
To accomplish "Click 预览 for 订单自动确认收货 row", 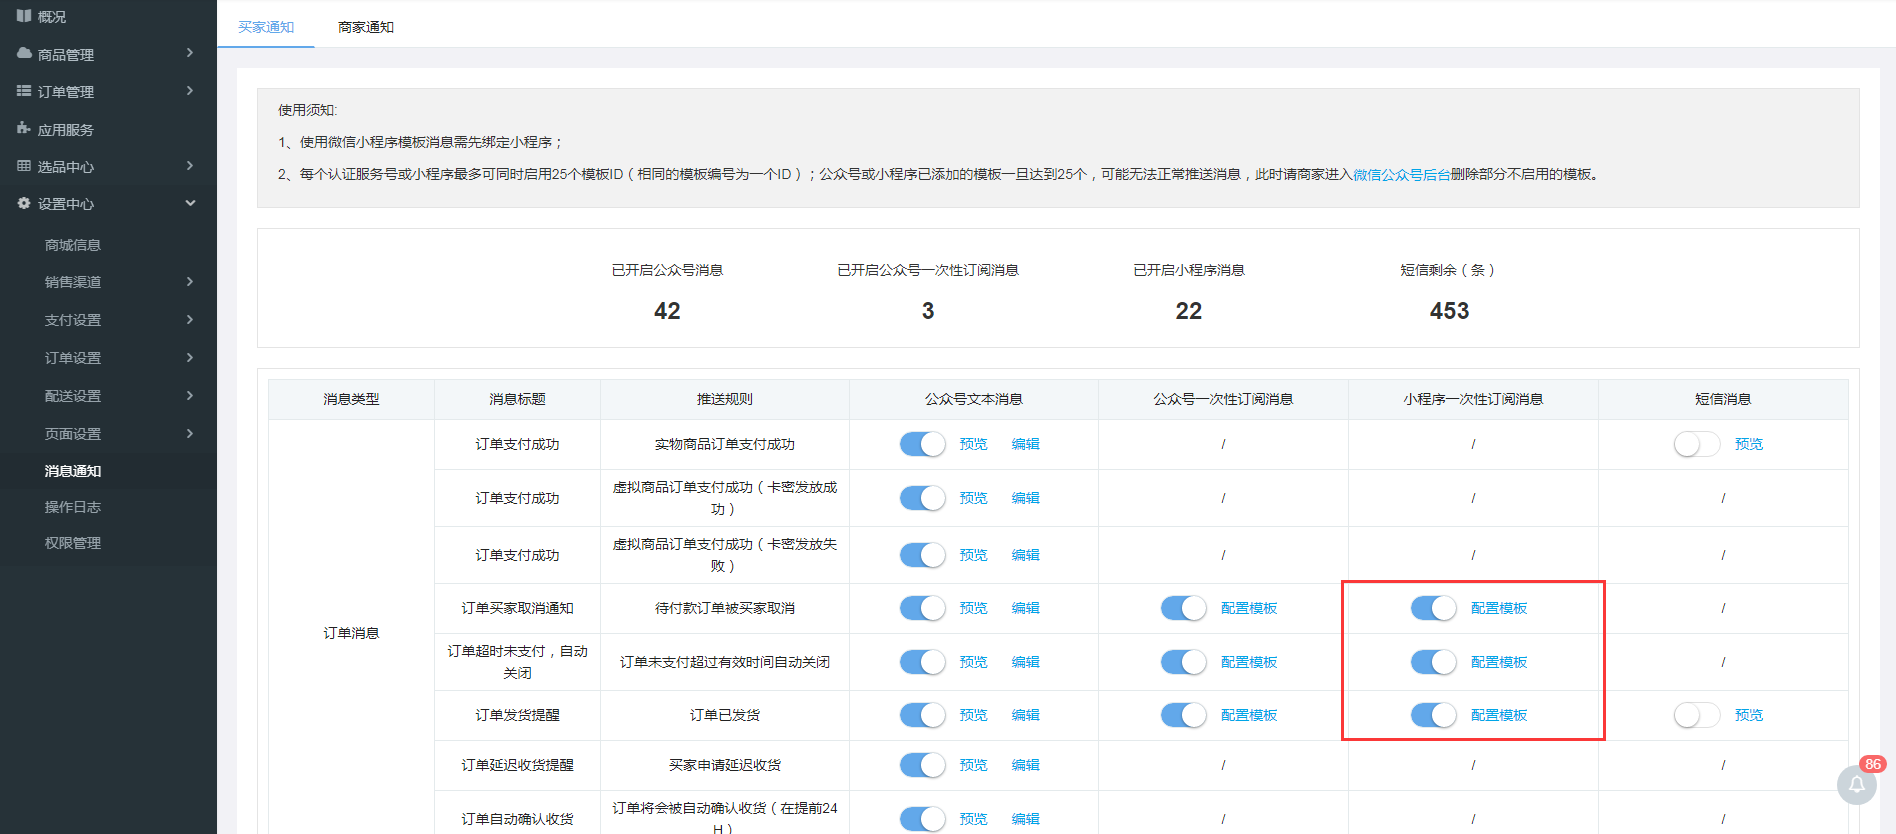I will click(x=973, y=819).
